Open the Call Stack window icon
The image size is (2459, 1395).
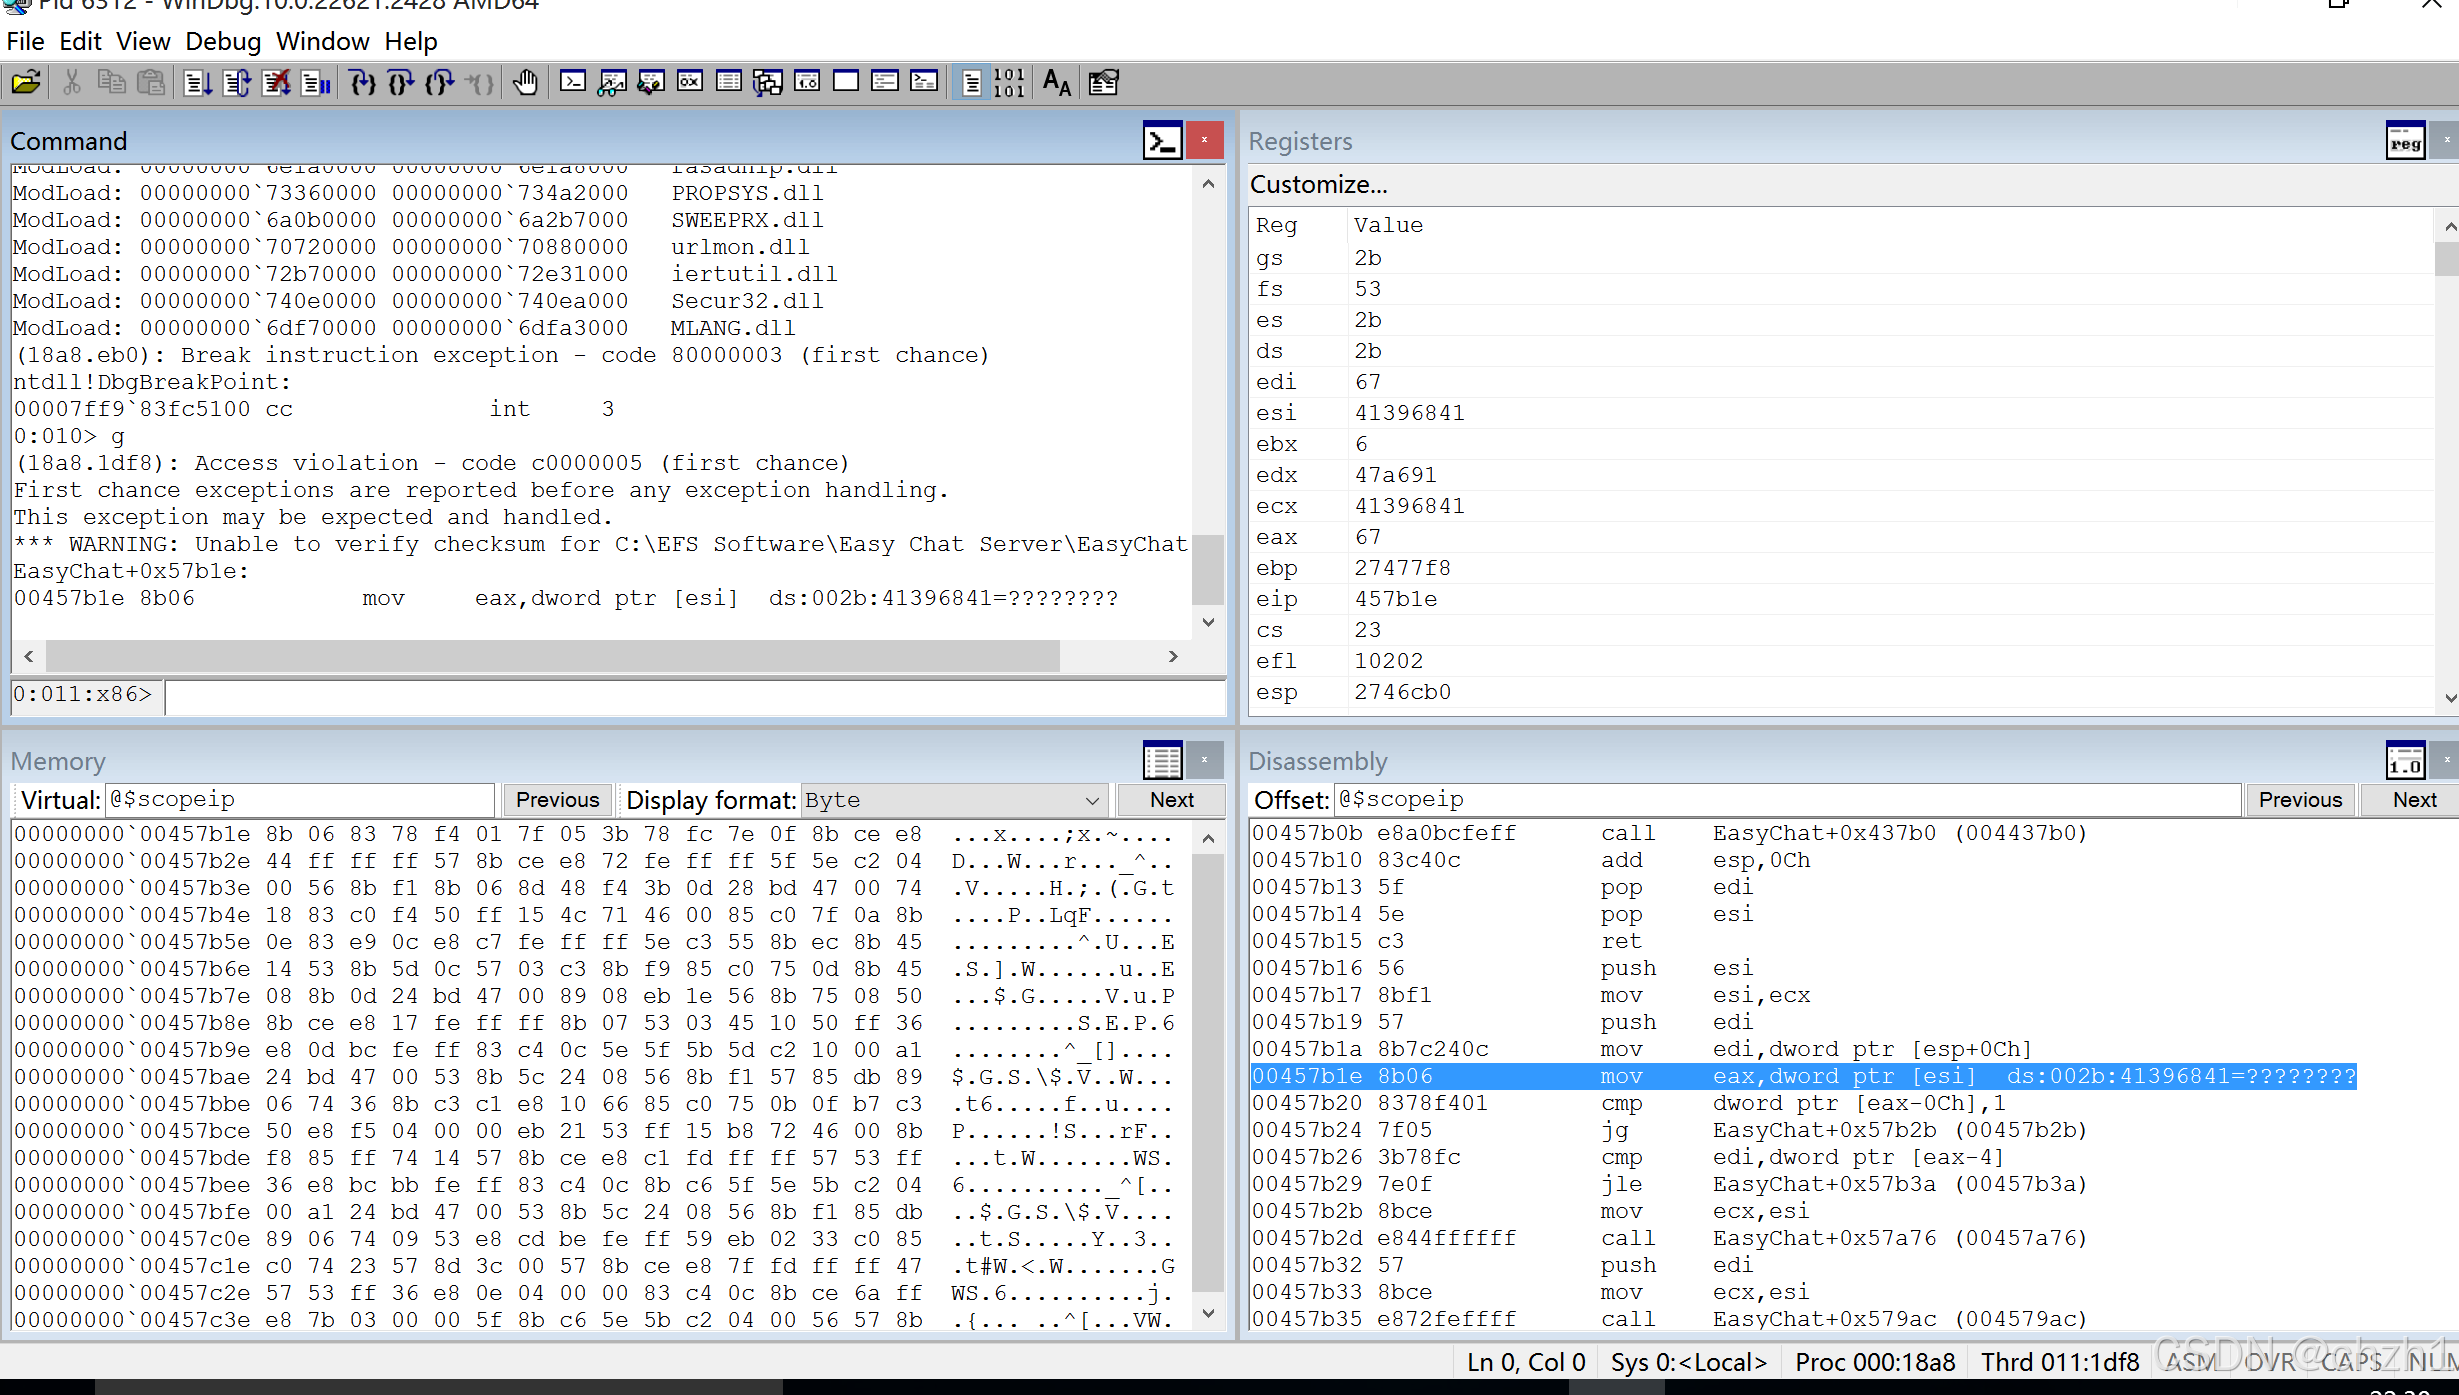coord(767,82)
